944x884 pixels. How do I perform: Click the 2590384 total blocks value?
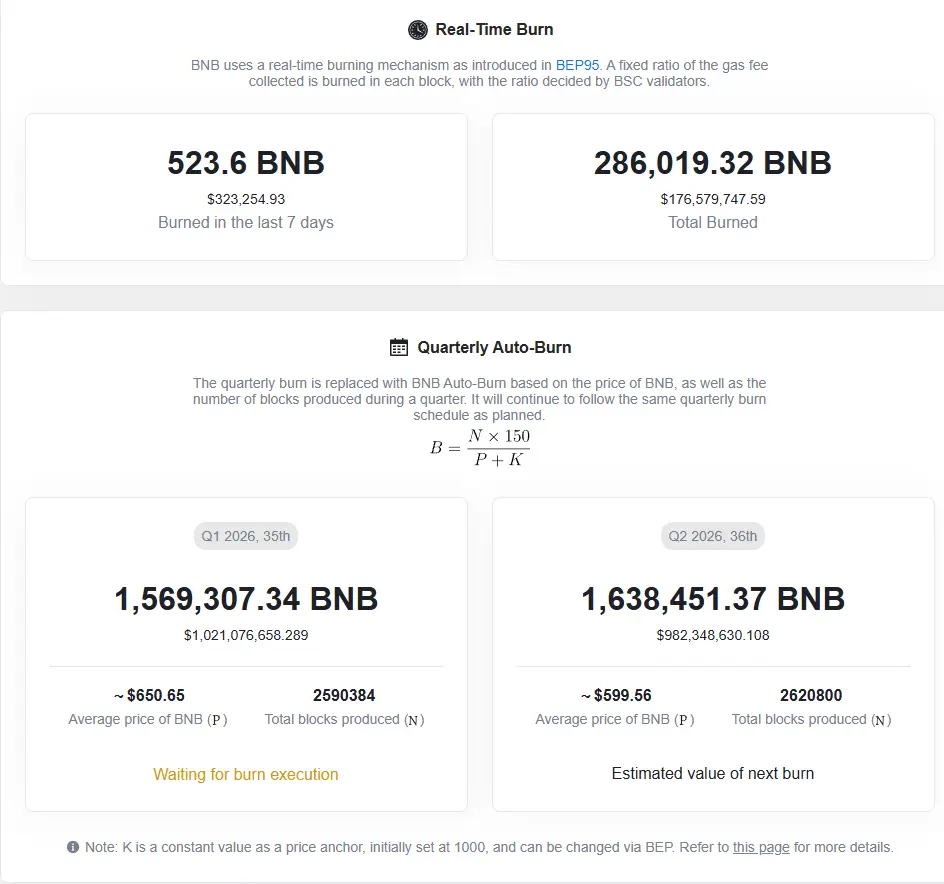pos(344,695)
